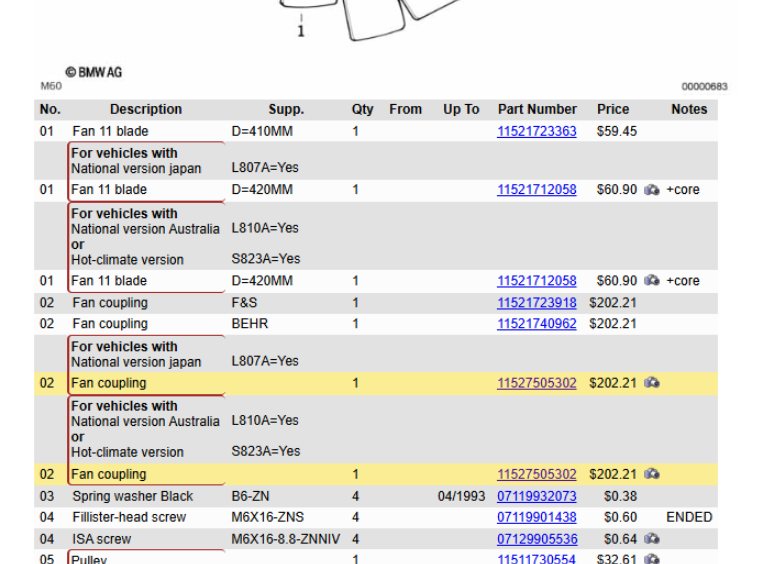Click the Notes column header

point(689,109)
